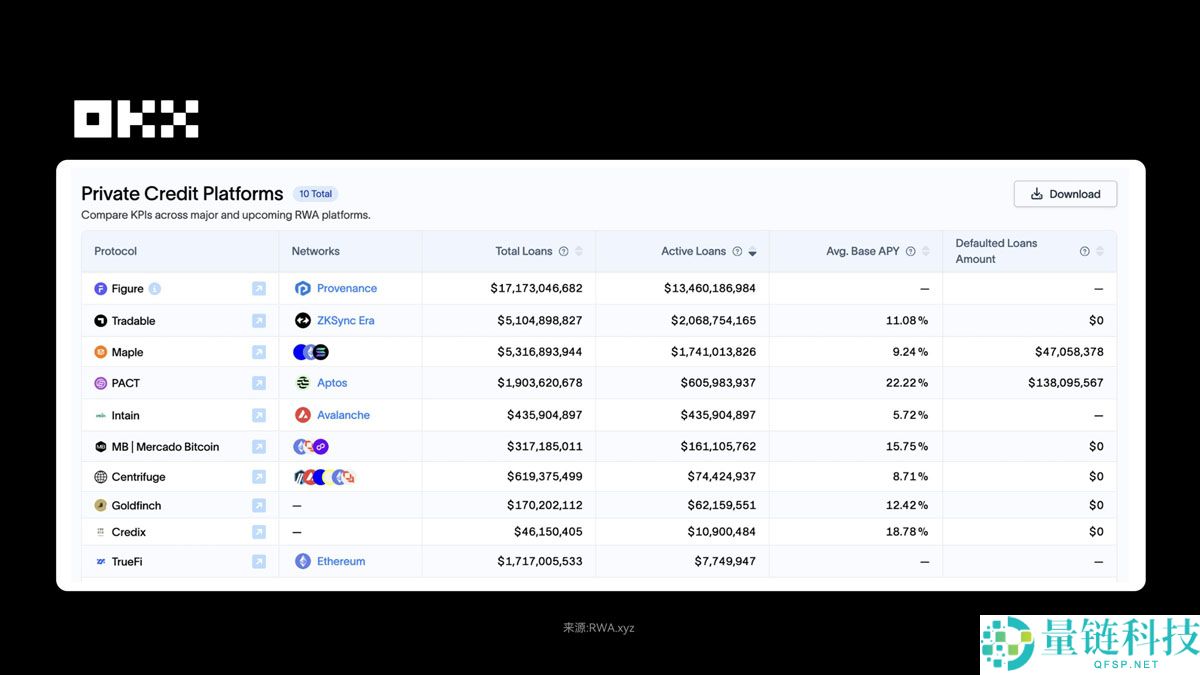This screenshot has width=1200, height=675.
Task: Open the ZKSync Era network link
Action: [x=345, y=321]
